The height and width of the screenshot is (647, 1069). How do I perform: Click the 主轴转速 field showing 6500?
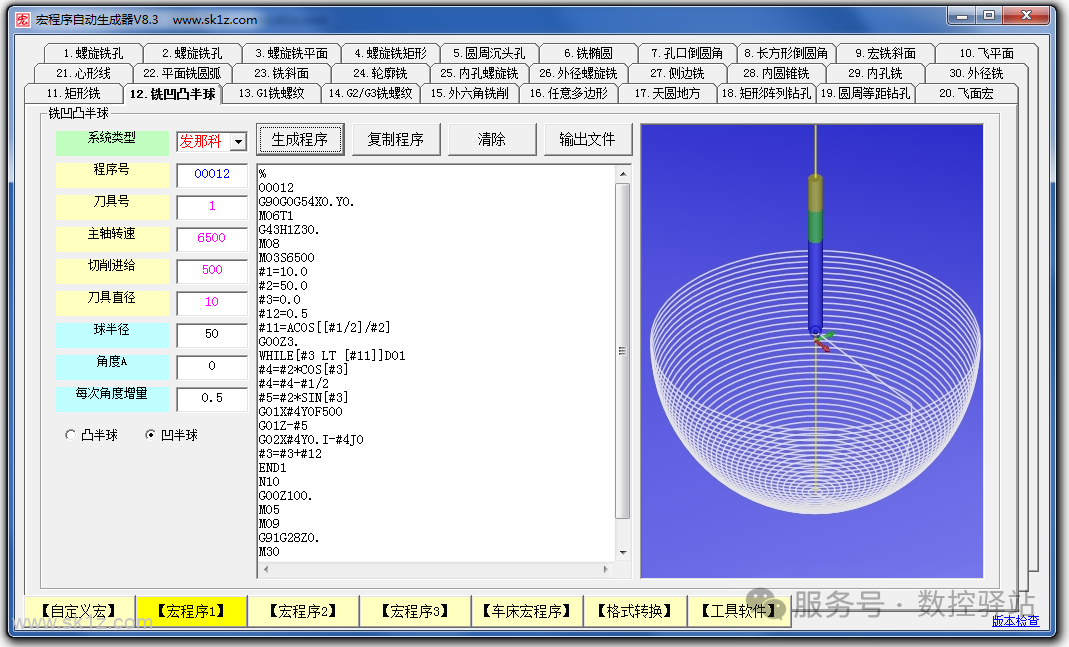tap(212, 239)
